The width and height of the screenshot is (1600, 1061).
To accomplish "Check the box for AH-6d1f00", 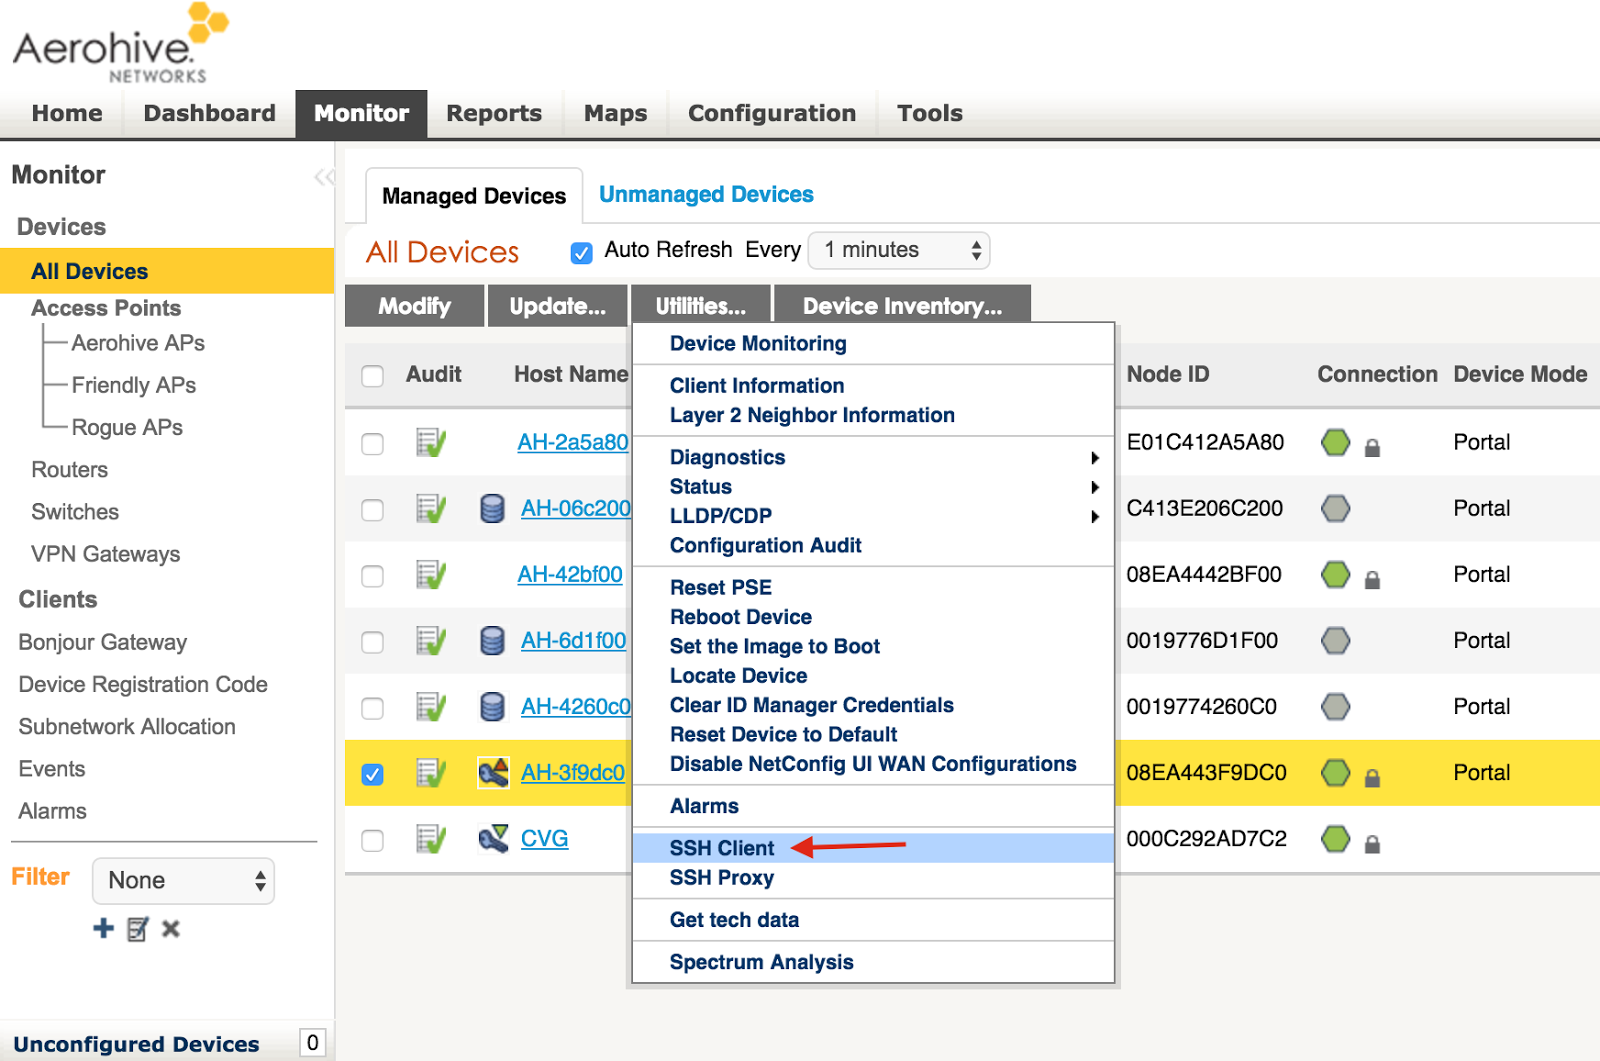I will click(x=372, y=642).
